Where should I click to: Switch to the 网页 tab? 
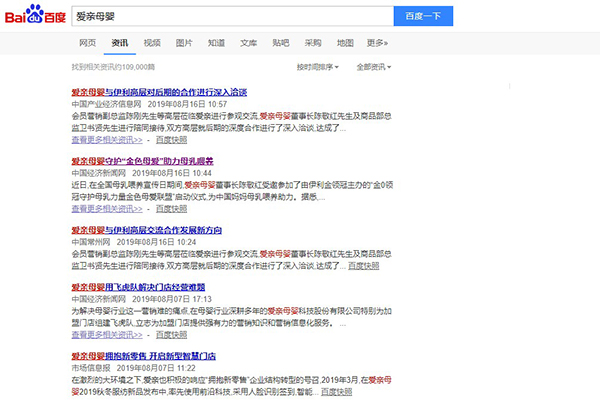click(88, 43)
